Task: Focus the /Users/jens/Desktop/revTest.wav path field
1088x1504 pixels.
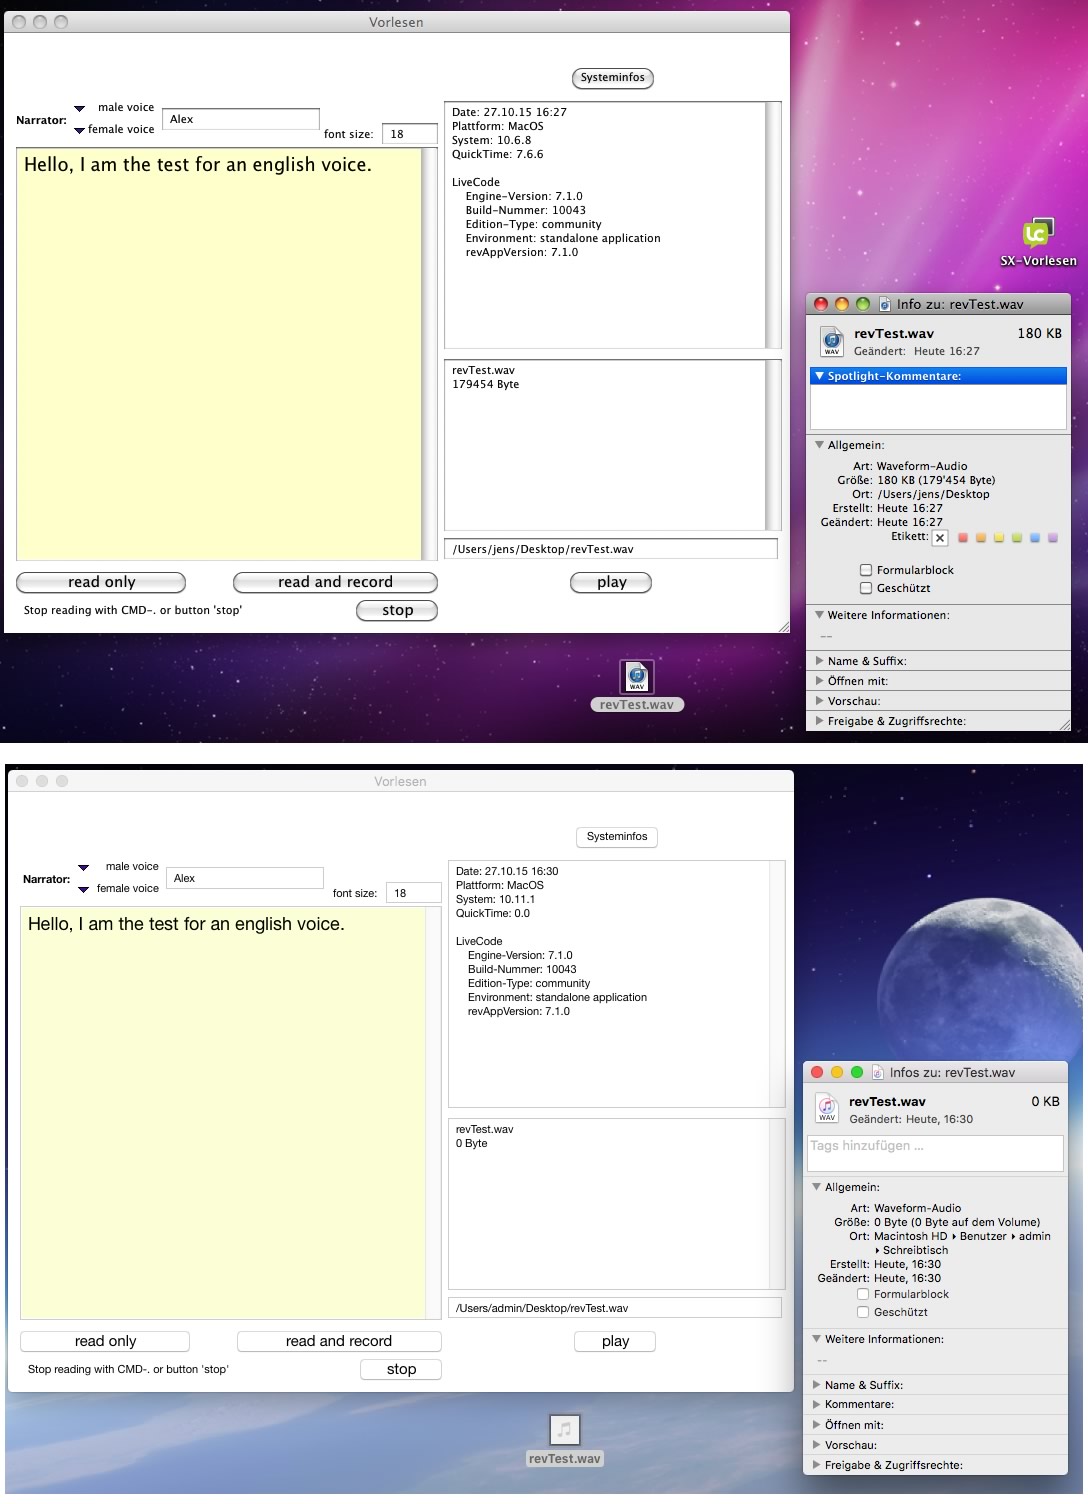Action: [611, 549]
